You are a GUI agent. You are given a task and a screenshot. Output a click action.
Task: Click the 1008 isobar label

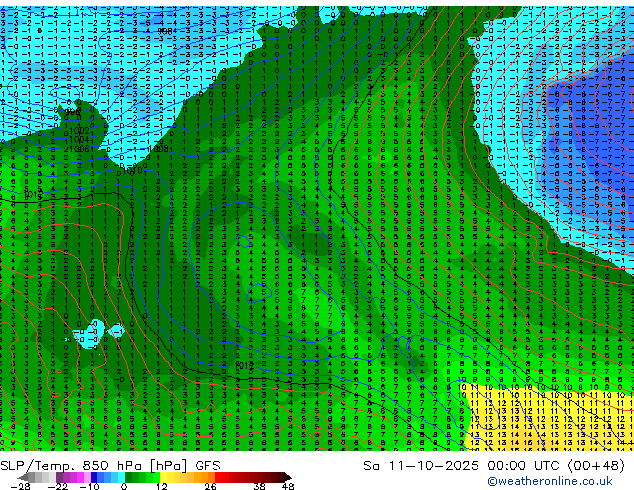pos(158,149)
